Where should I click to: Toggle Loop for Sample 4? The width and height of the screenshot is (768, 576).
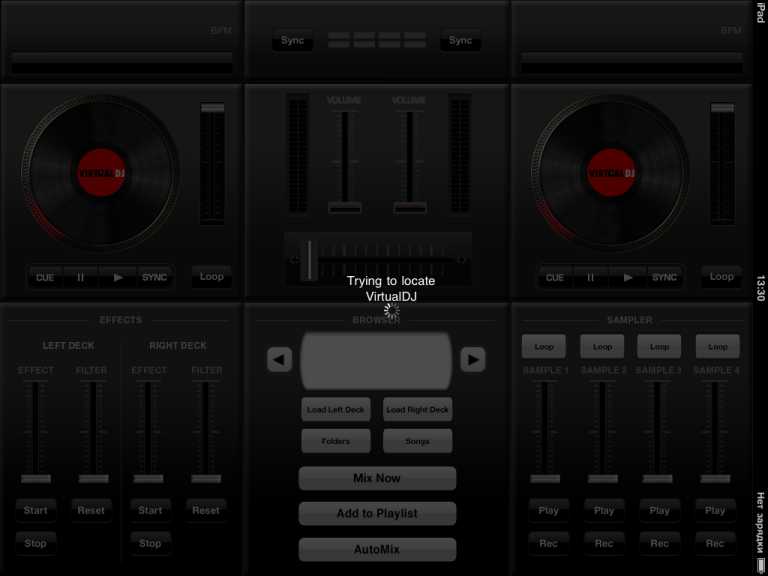[x=718, y=347]
